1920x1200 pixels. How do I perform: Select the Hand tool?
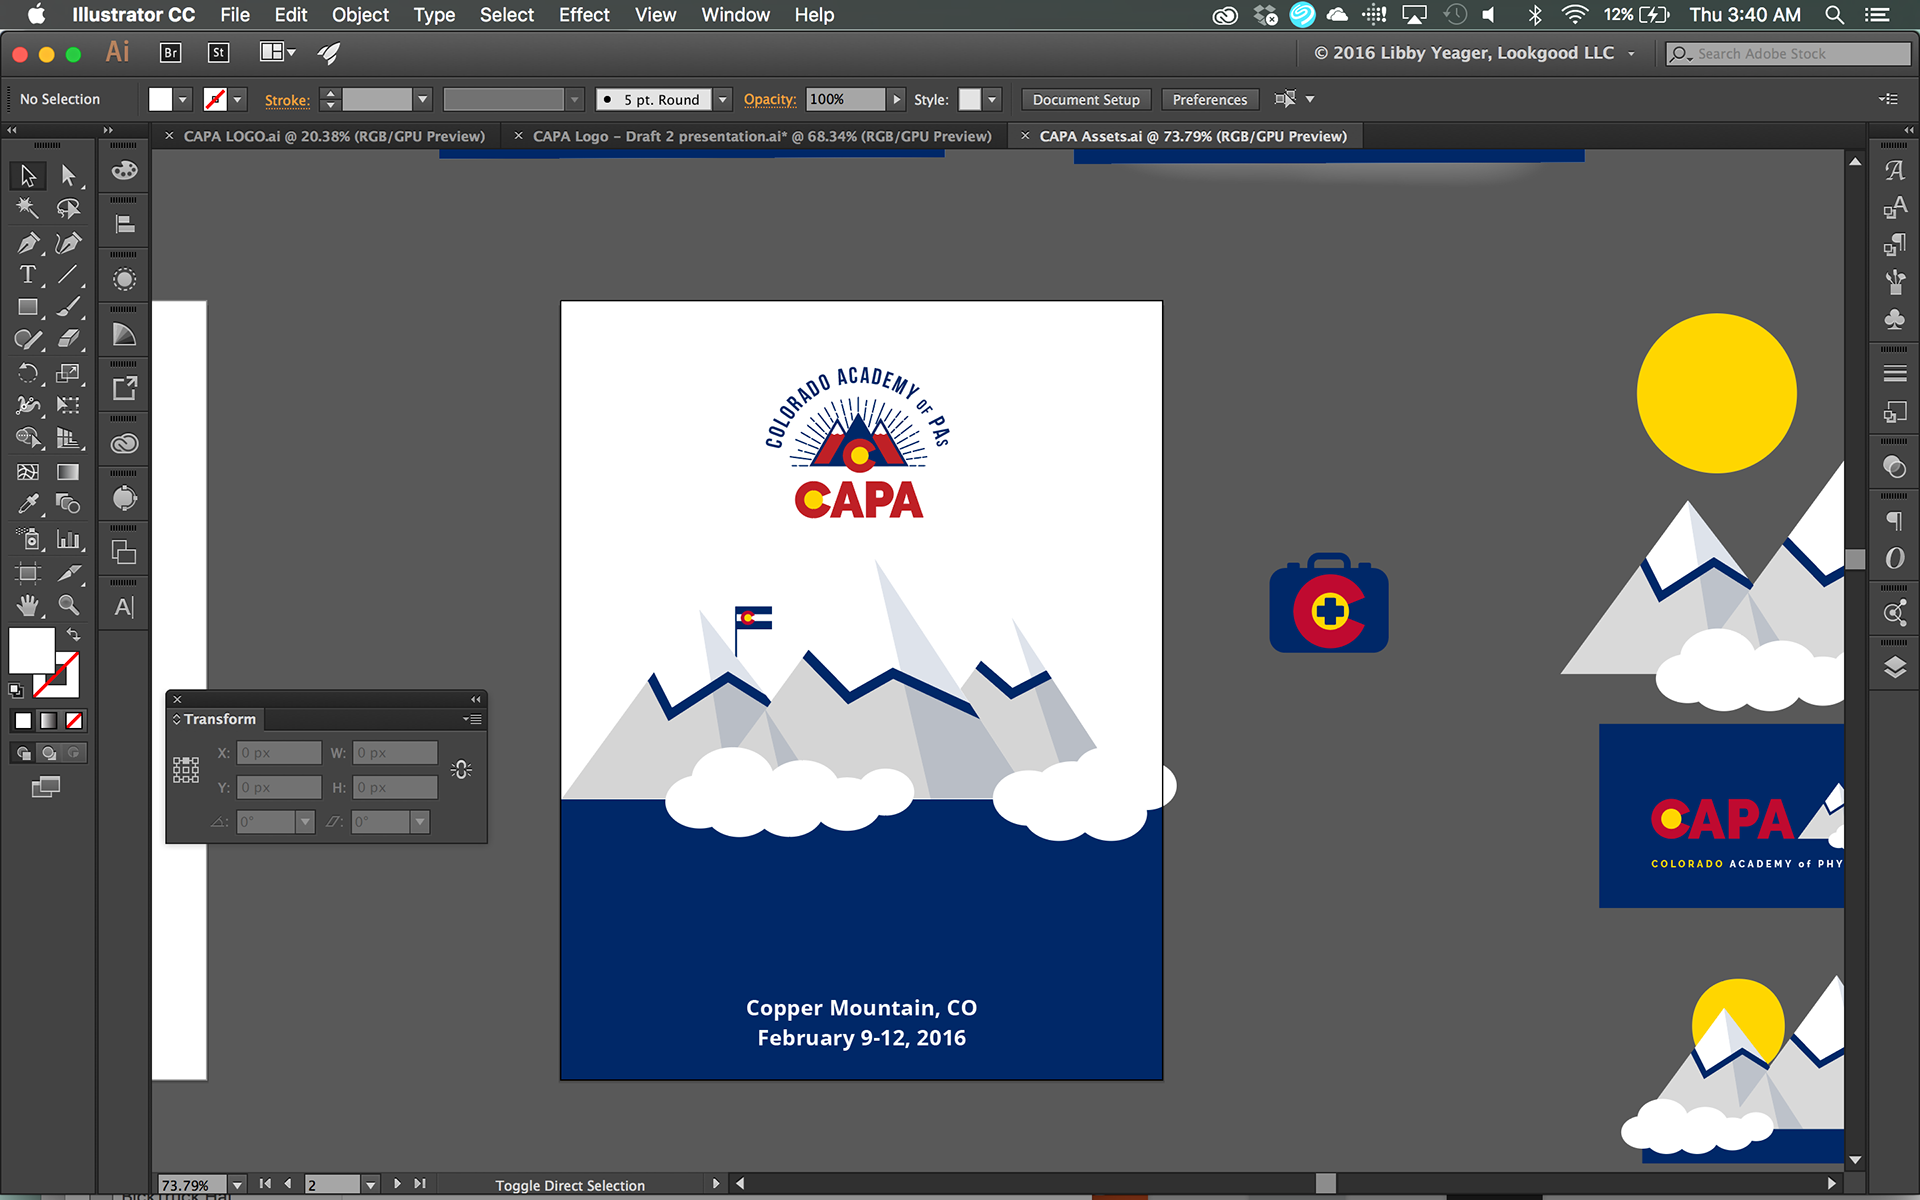click(27, 605)
